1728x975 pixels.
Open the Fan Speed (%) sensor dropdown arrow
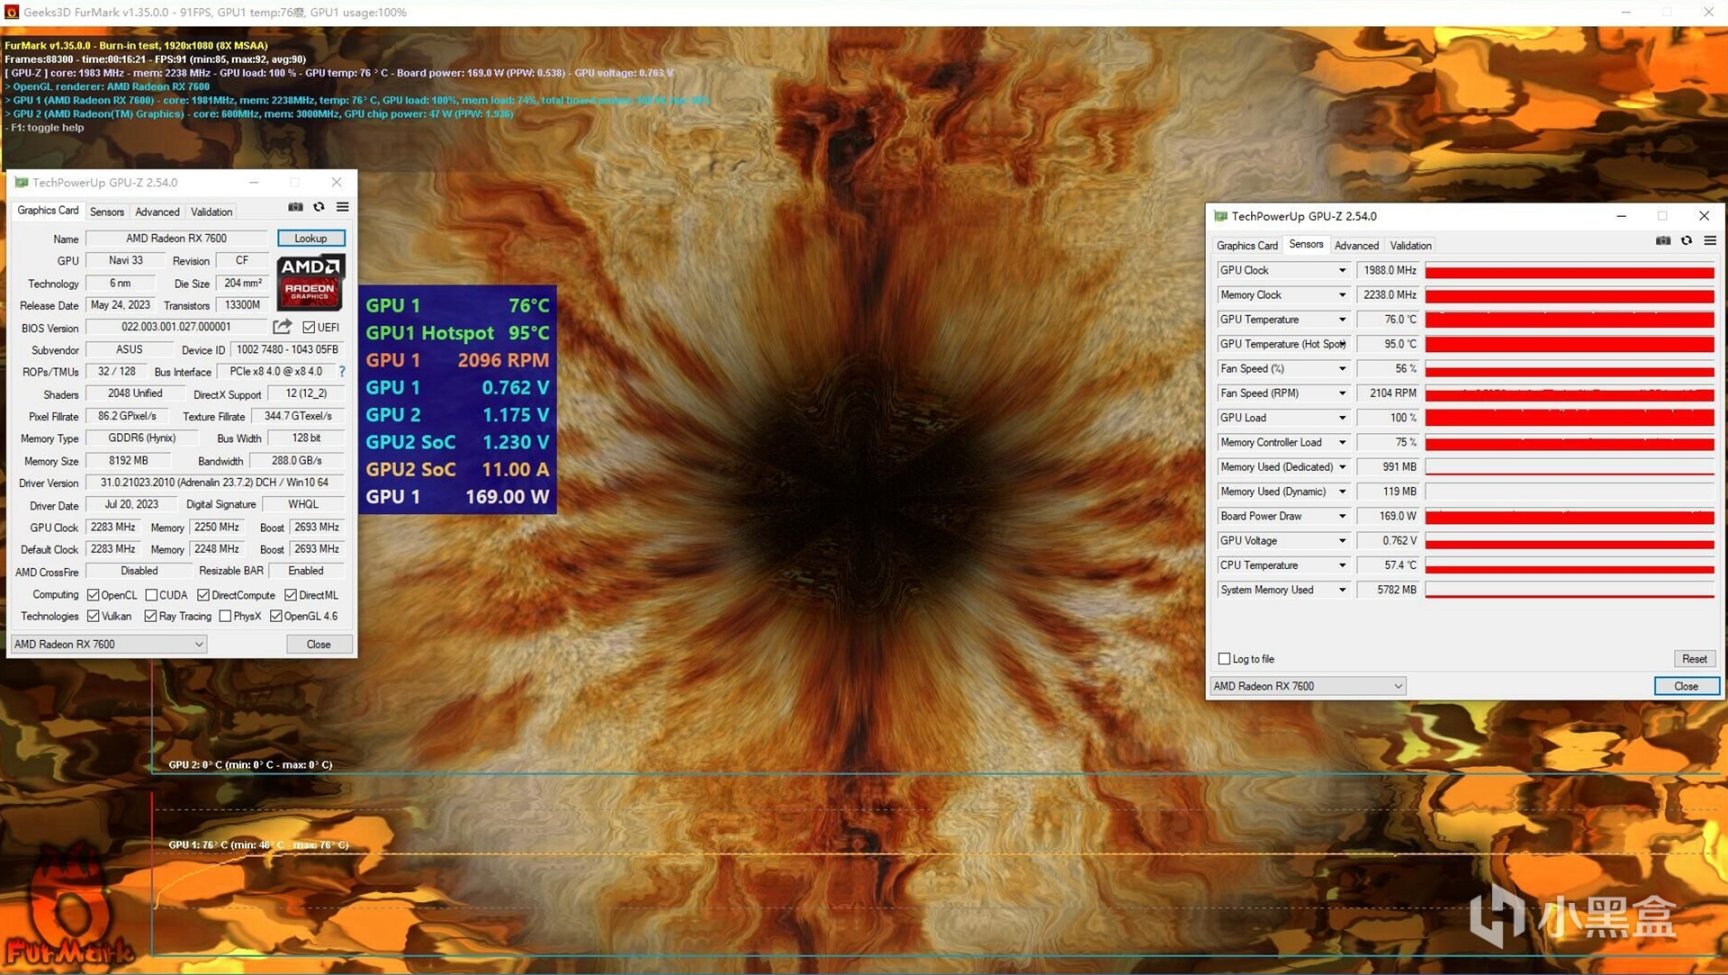pyautogui.click(x=1342, y=369)
